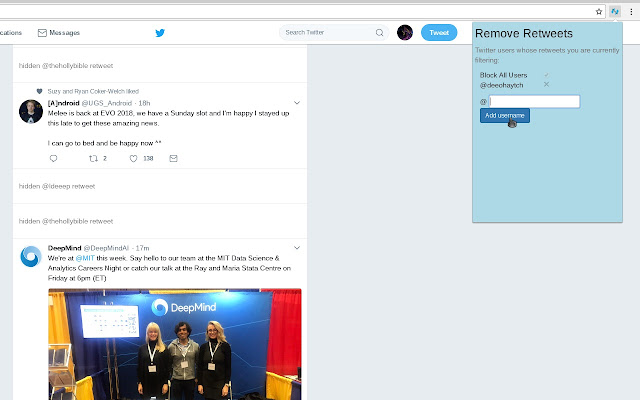
Task: Open DeepMind profile avatar
Action: (31, 256)
